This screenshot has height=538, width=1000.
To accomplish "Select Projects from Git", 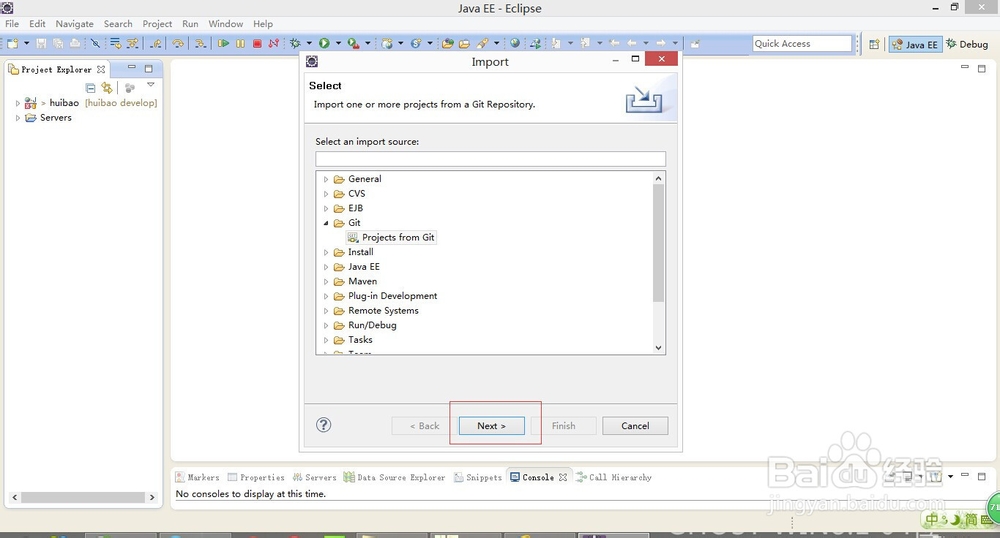I will coord(391,237).
